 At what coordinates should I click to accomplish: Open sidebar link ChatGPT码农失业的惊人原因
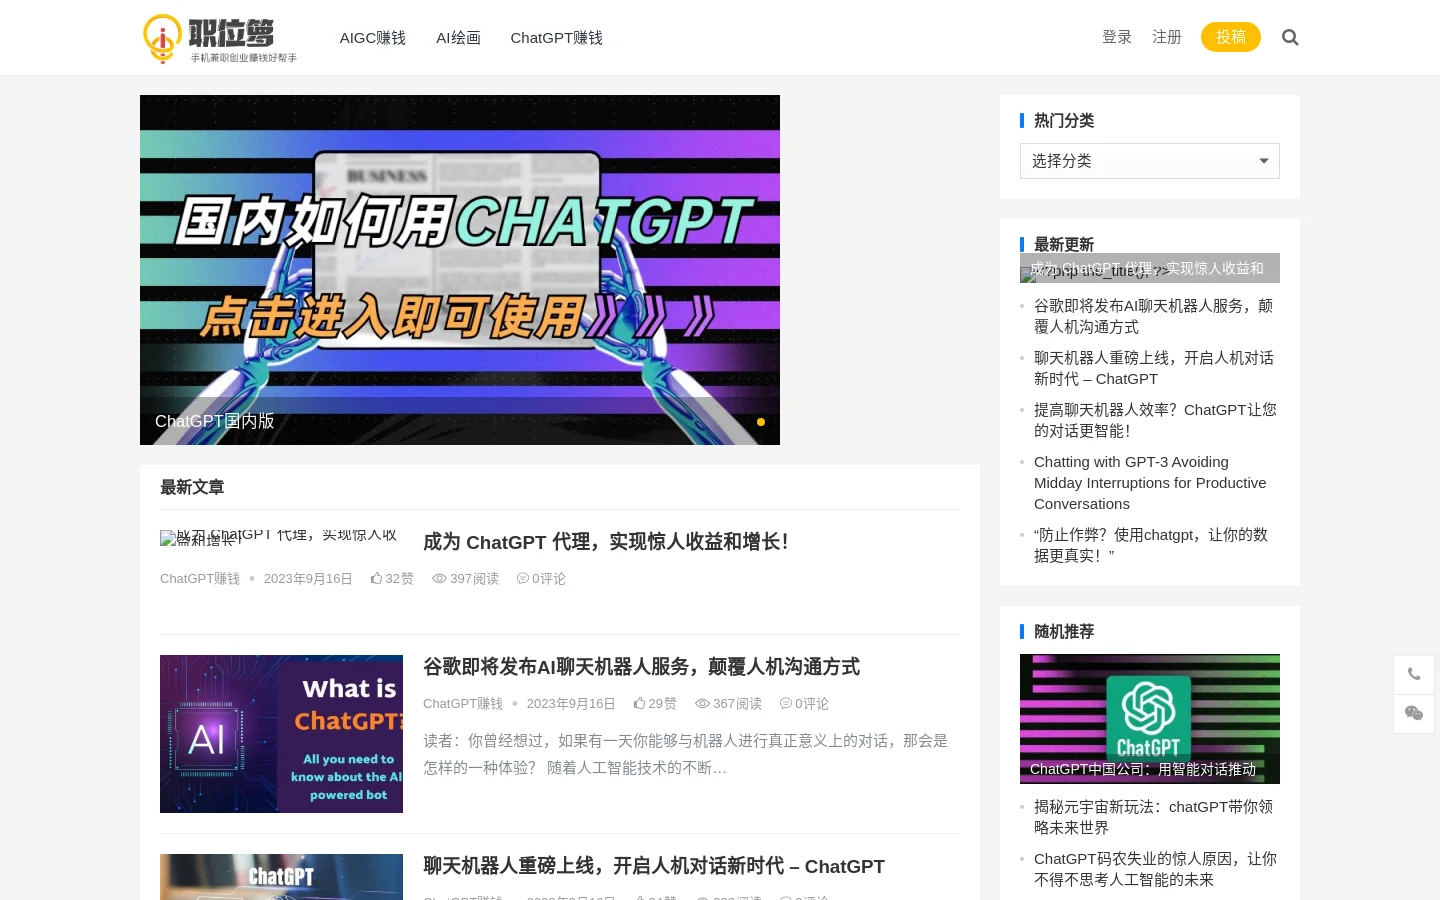(1155, 869)
